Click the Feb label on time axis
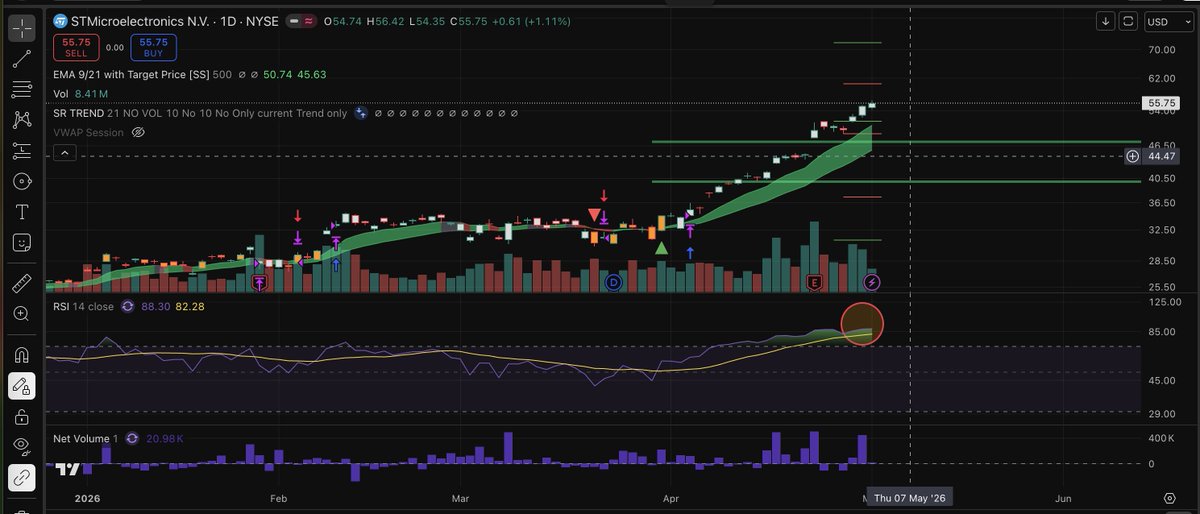Screen dimensions: 1200x514 tap(279, 497)
